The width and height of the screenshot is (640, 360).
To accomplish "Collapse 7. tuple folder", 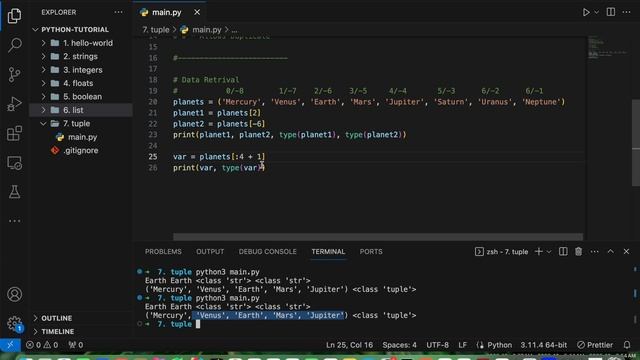I will pos(81,123).
